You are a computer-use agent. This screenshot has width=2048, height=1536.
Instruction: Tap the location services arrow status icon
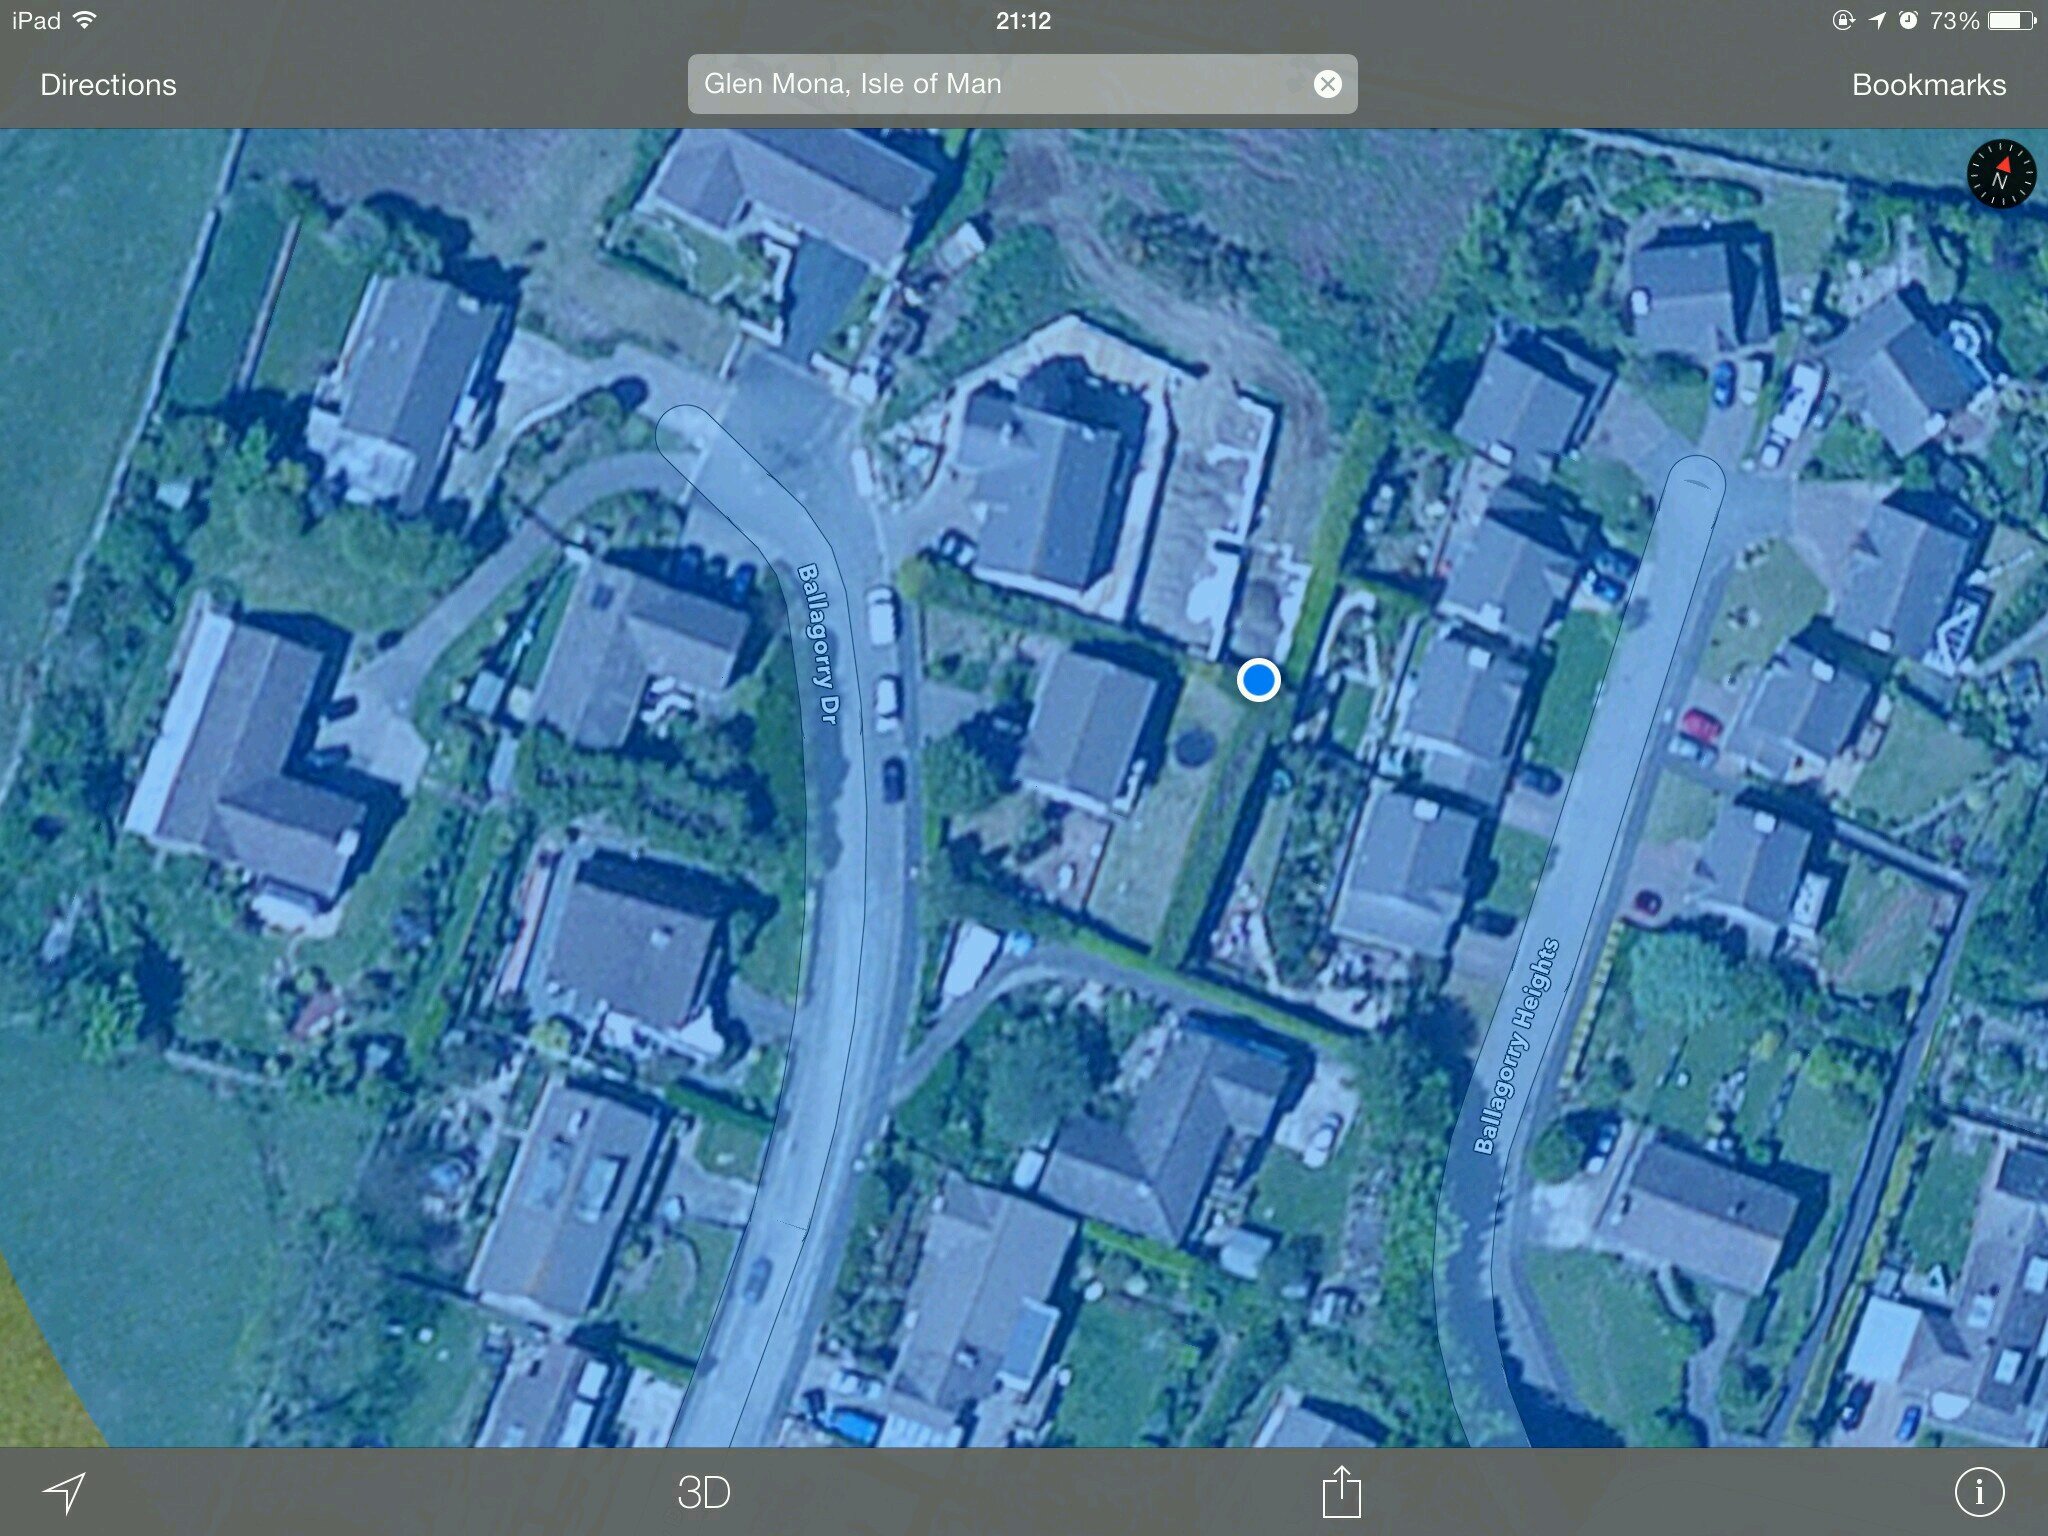(1876, 20)
